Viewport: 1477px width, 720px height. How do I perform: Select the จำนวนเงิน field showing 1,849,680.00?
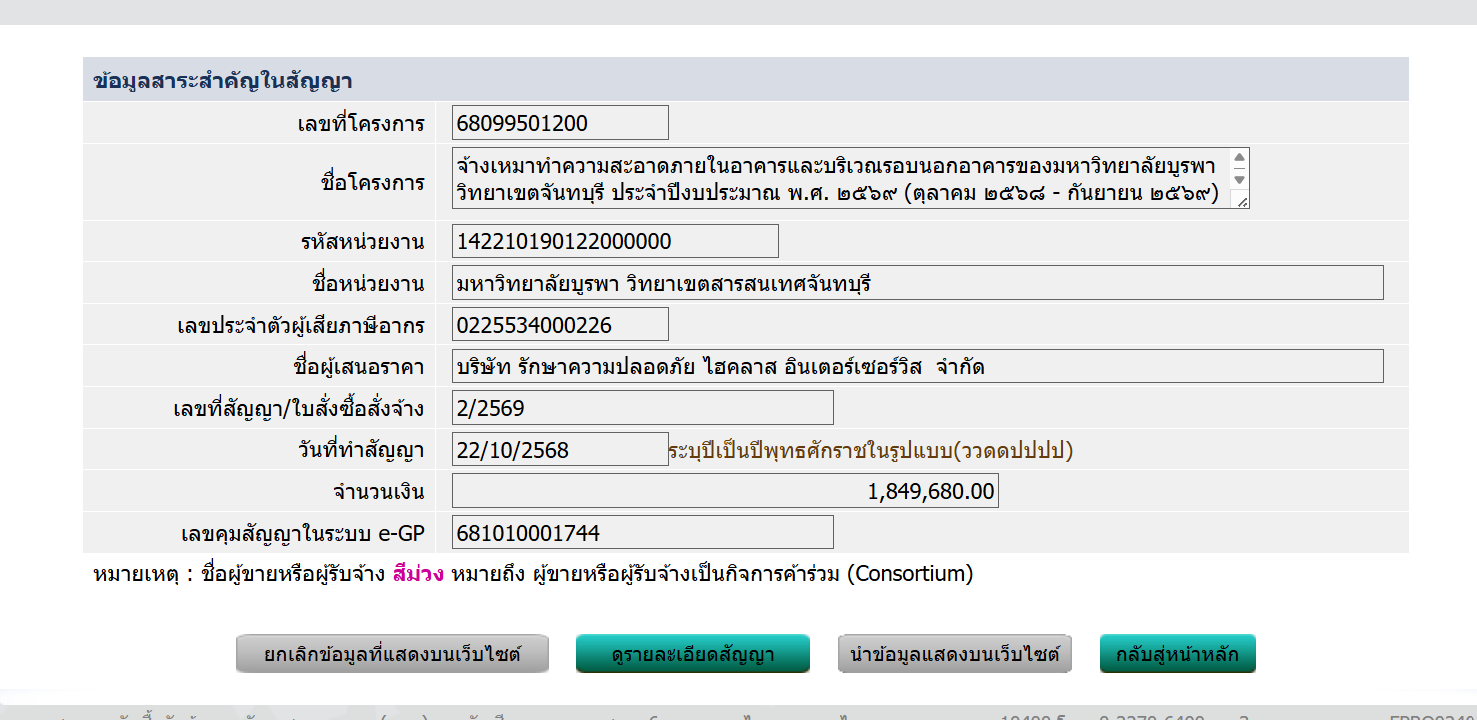point(725,491)
